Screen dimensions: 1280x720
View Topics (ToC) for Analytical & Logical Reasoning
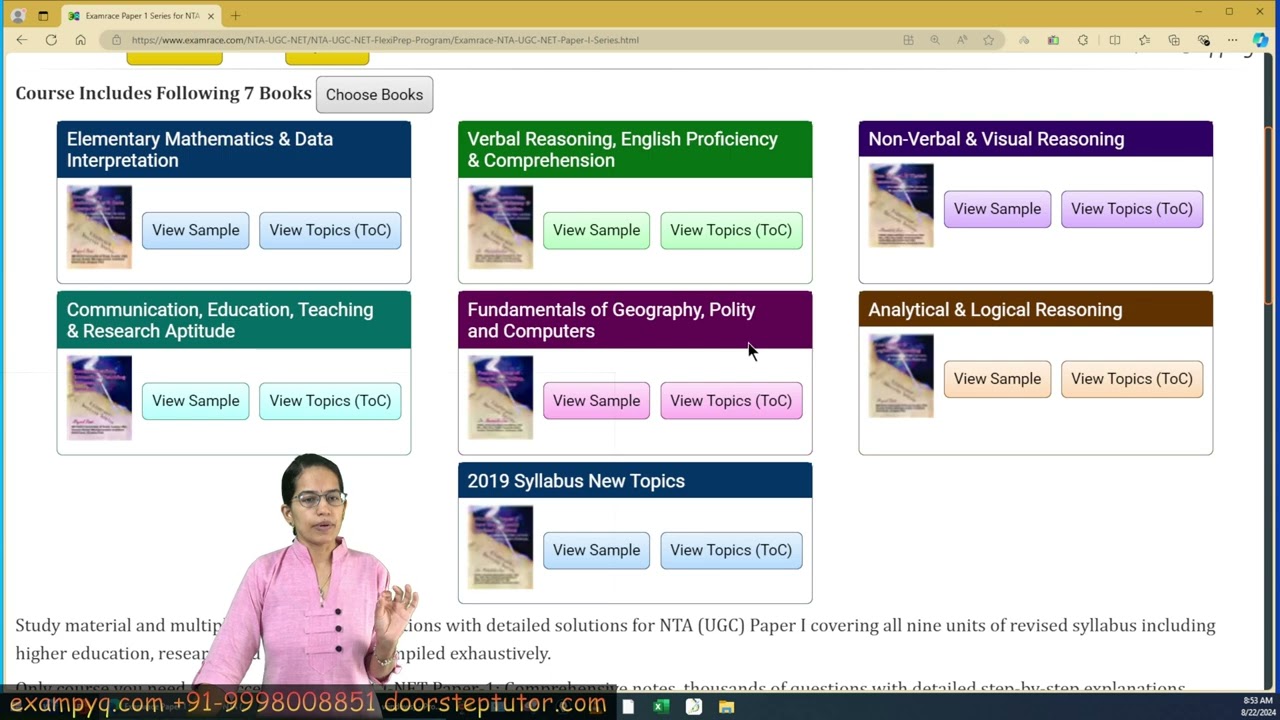1132,379
